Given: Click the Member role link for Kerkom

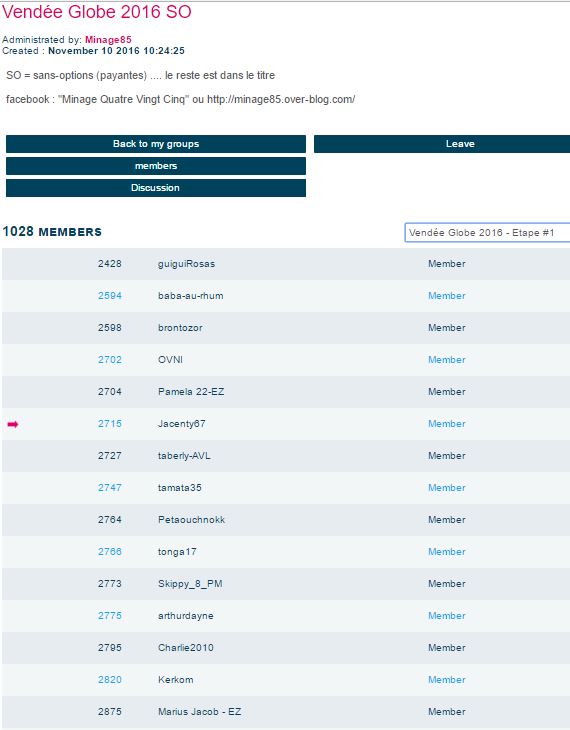Looking at the screenshot, I should coord(447,680).
